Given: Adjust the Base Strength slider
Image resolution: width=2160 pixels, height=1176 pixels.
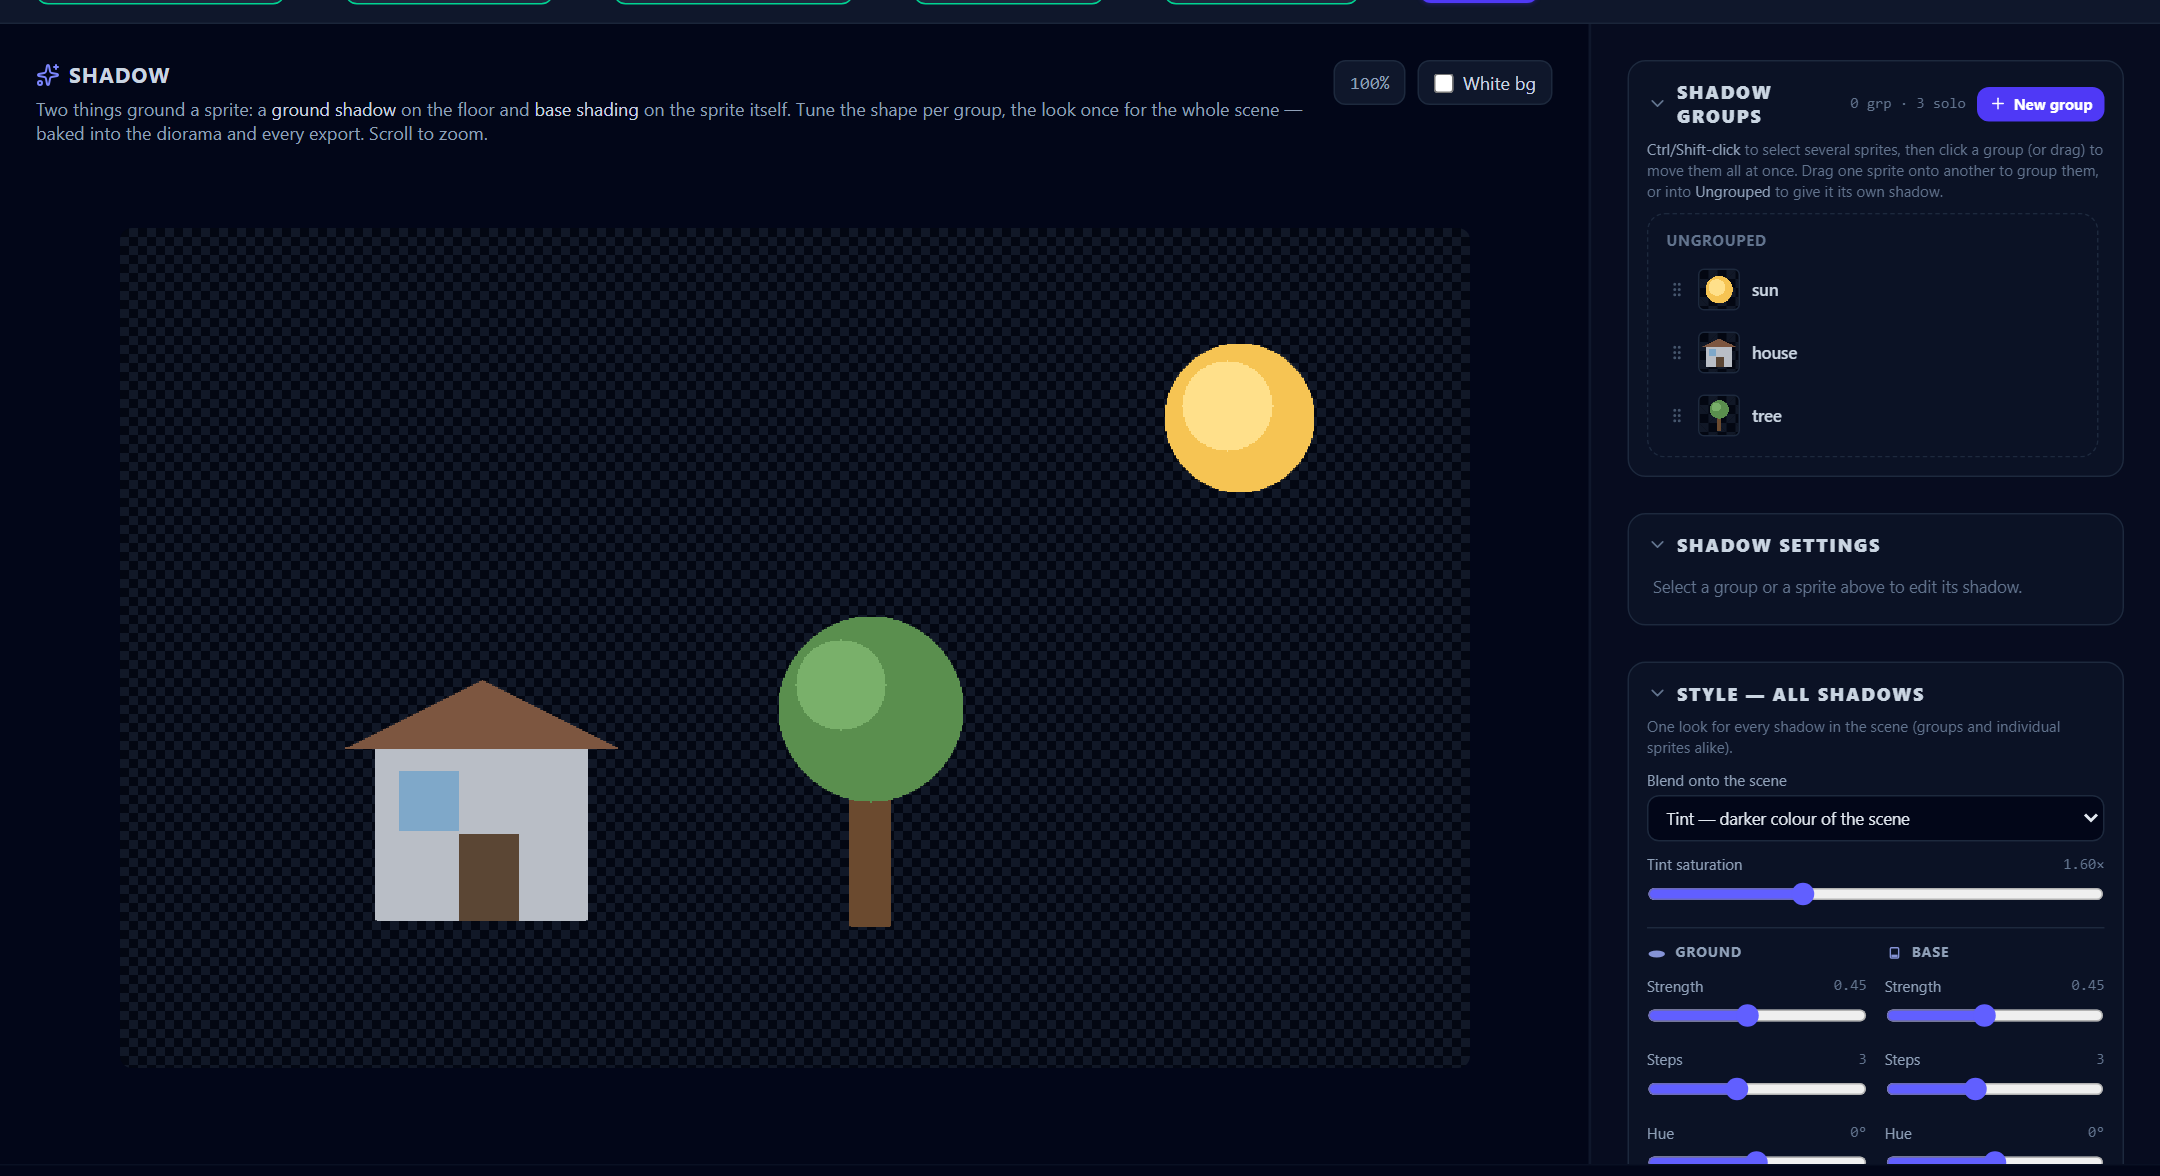Looking at the screenshot, I should point(1994,1016).
